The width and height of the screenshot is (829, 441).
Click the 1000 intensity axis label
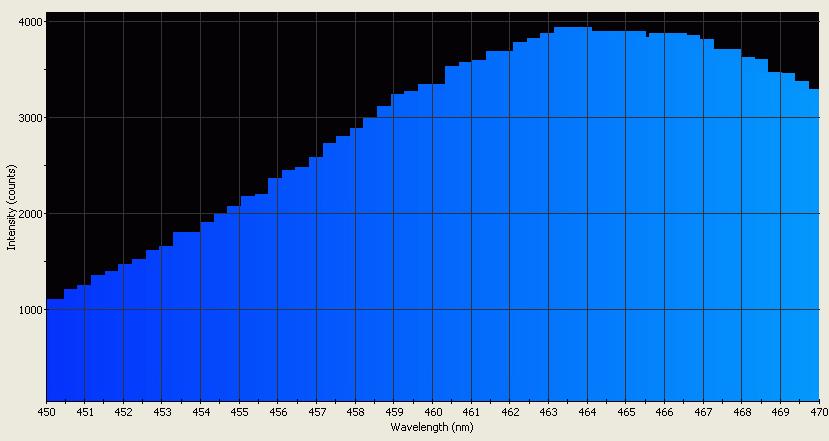click(x=28, y=310)
